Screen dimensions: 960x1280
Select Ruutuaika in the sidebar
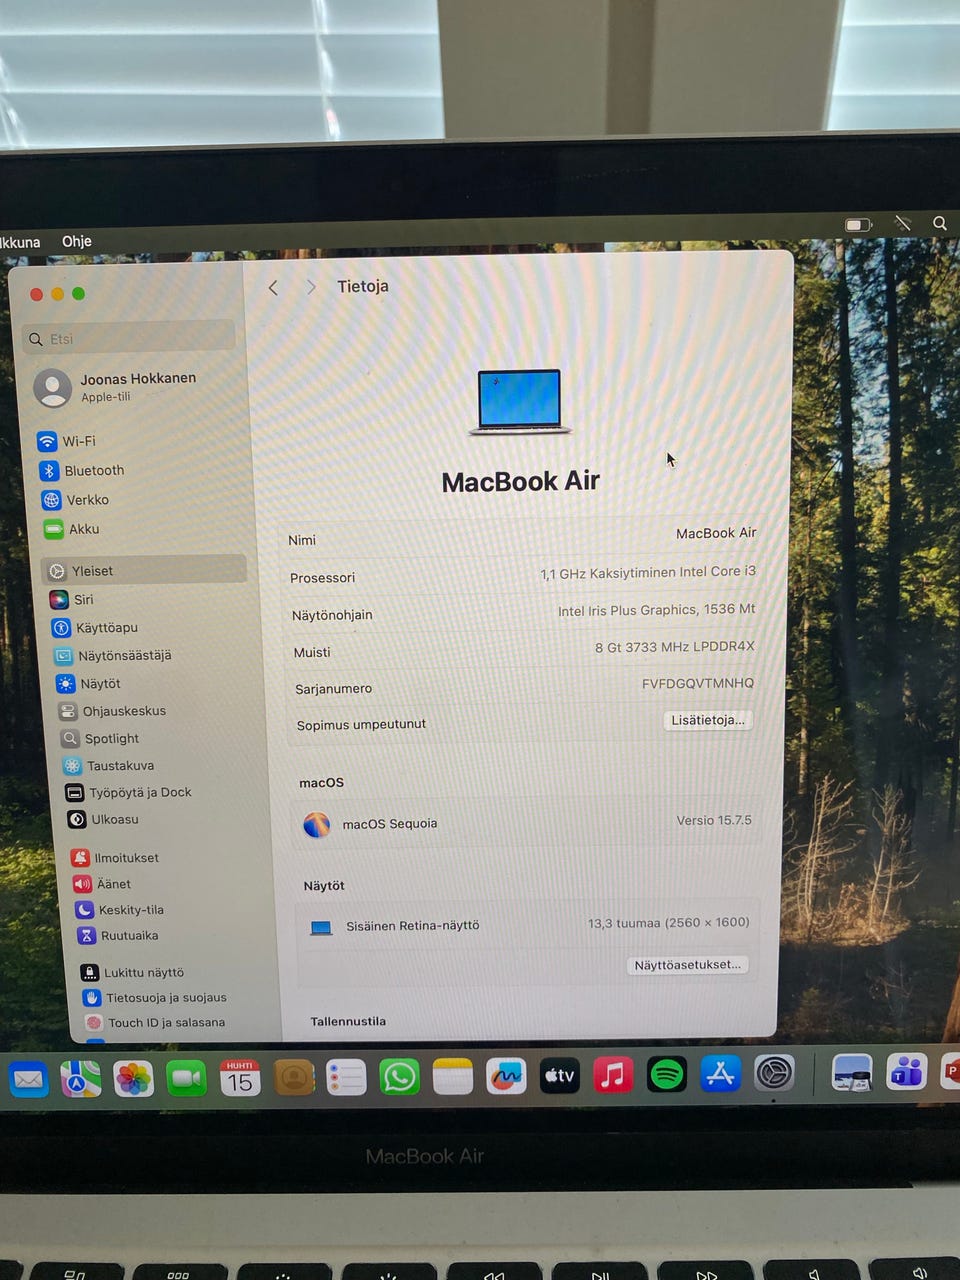tap(118, 936)
